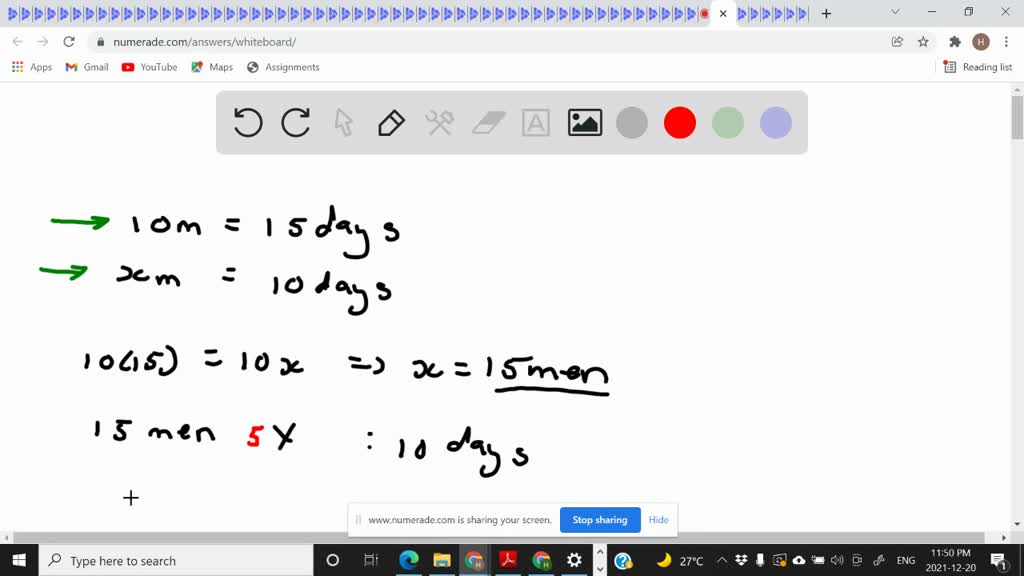This screenshot has height=576, width=1024.
Task: Click the taskbar search box
Action: pyautogui.click(x=176, y=560)
